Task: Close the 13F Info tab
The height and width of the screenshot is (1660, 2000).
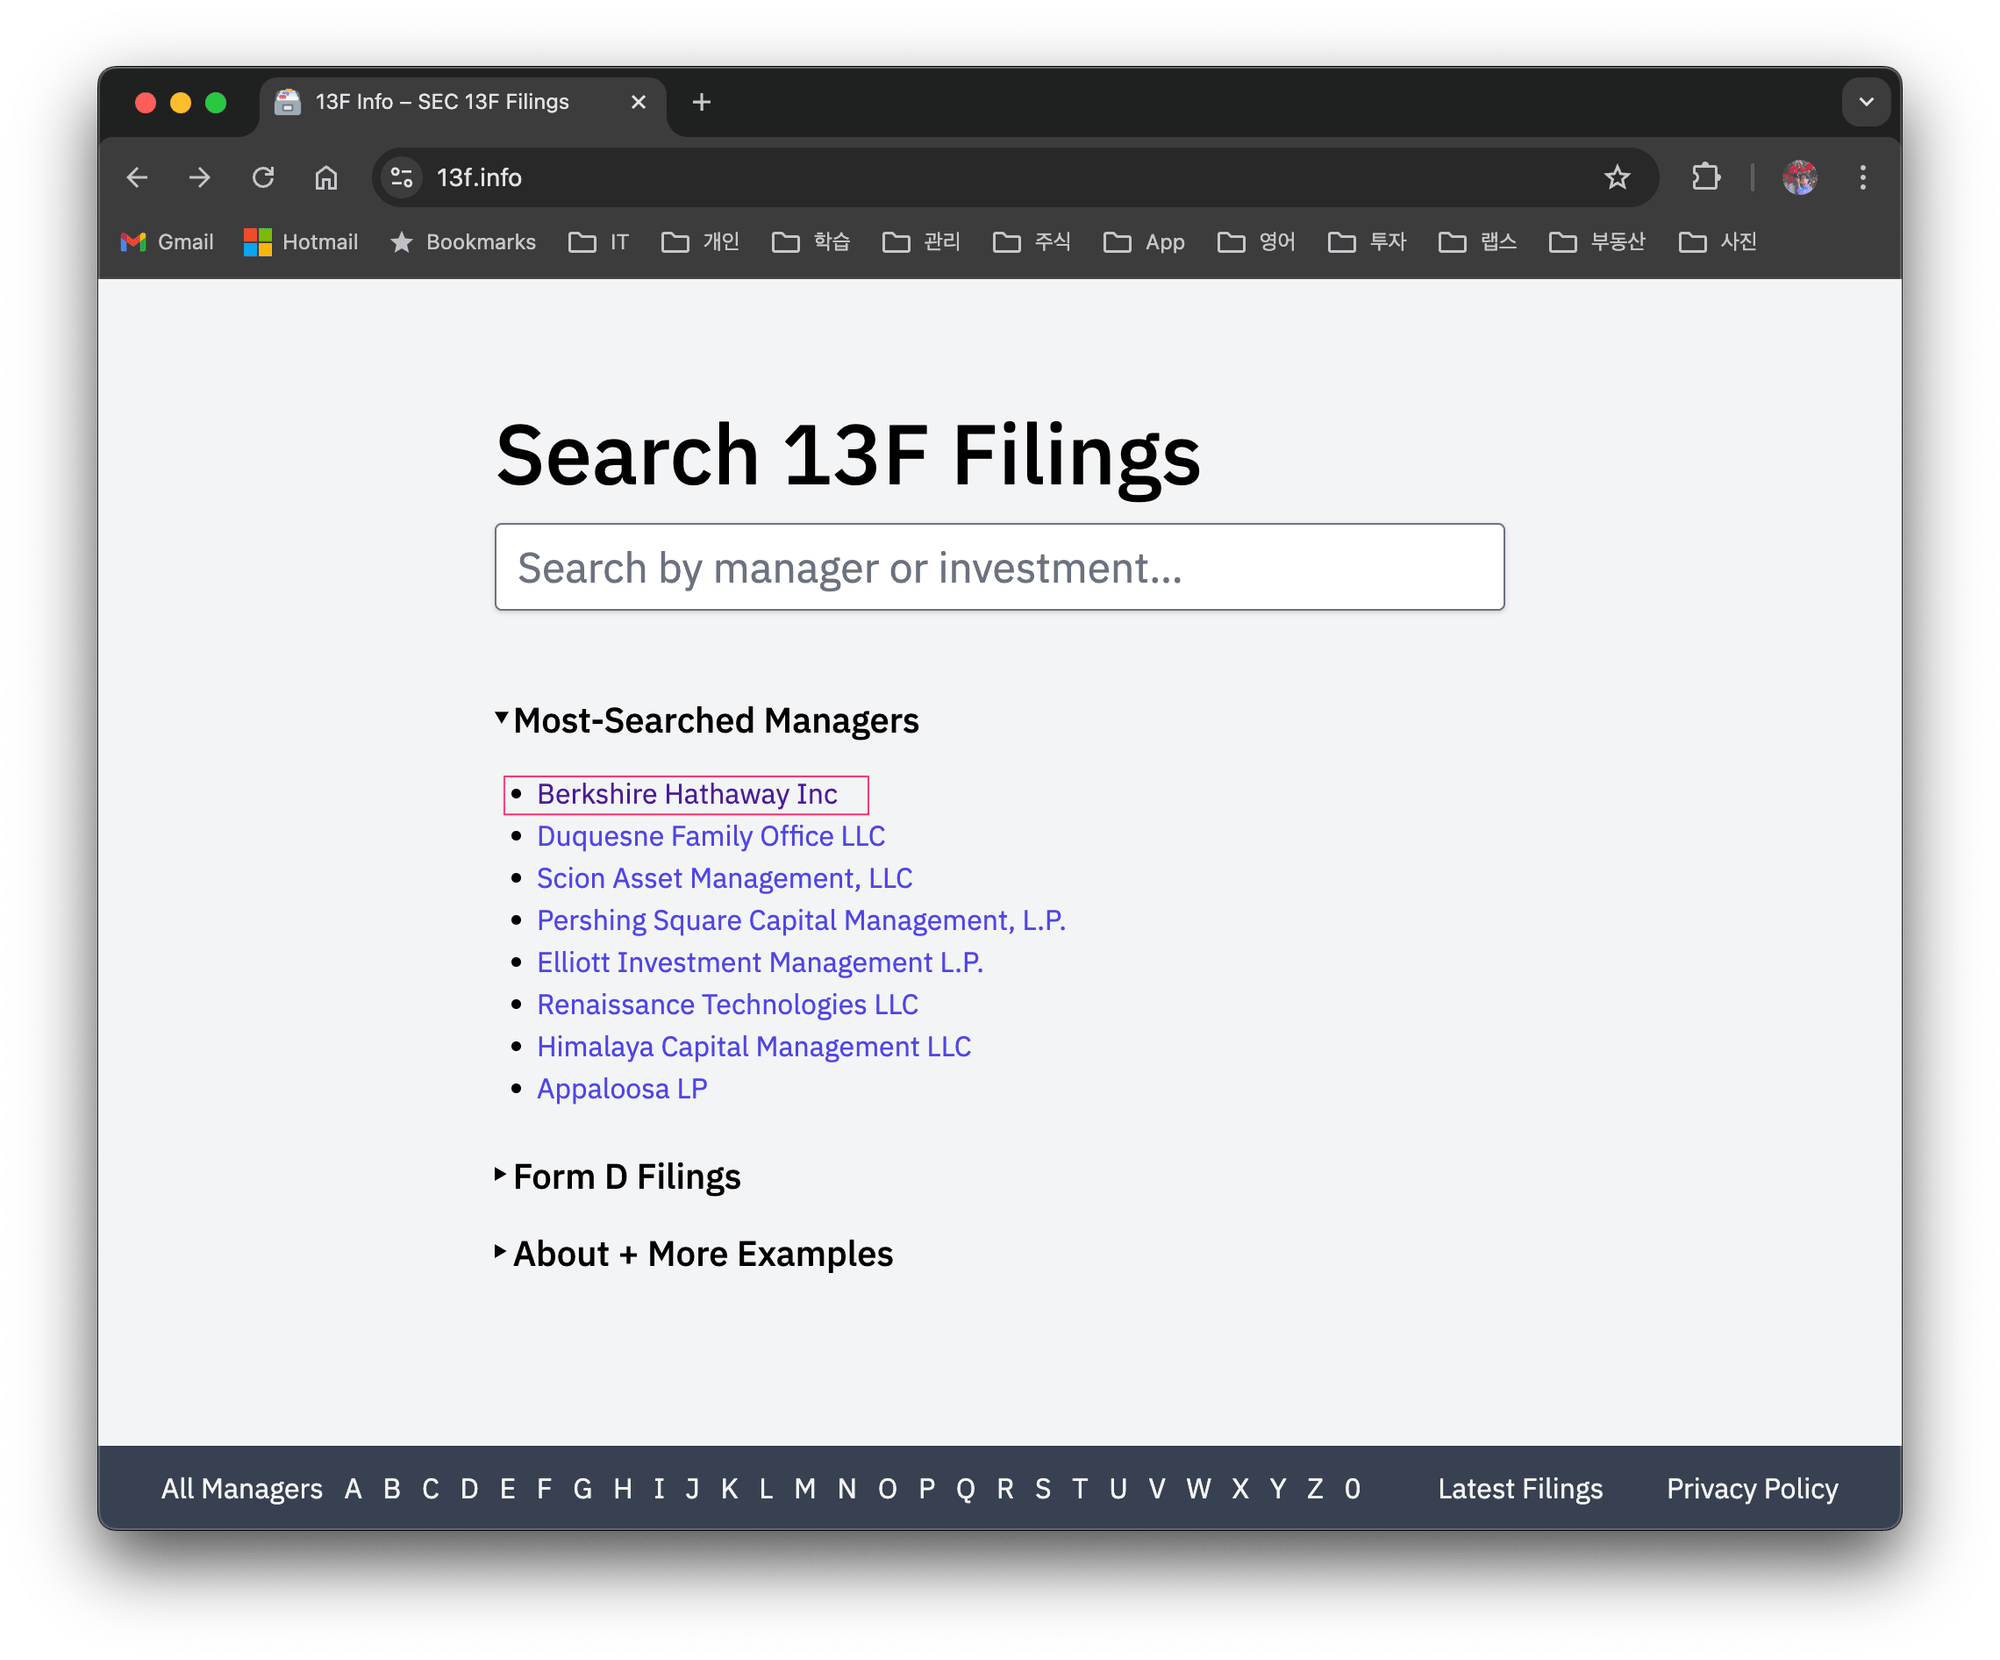Action: click(x=639, y=102)
